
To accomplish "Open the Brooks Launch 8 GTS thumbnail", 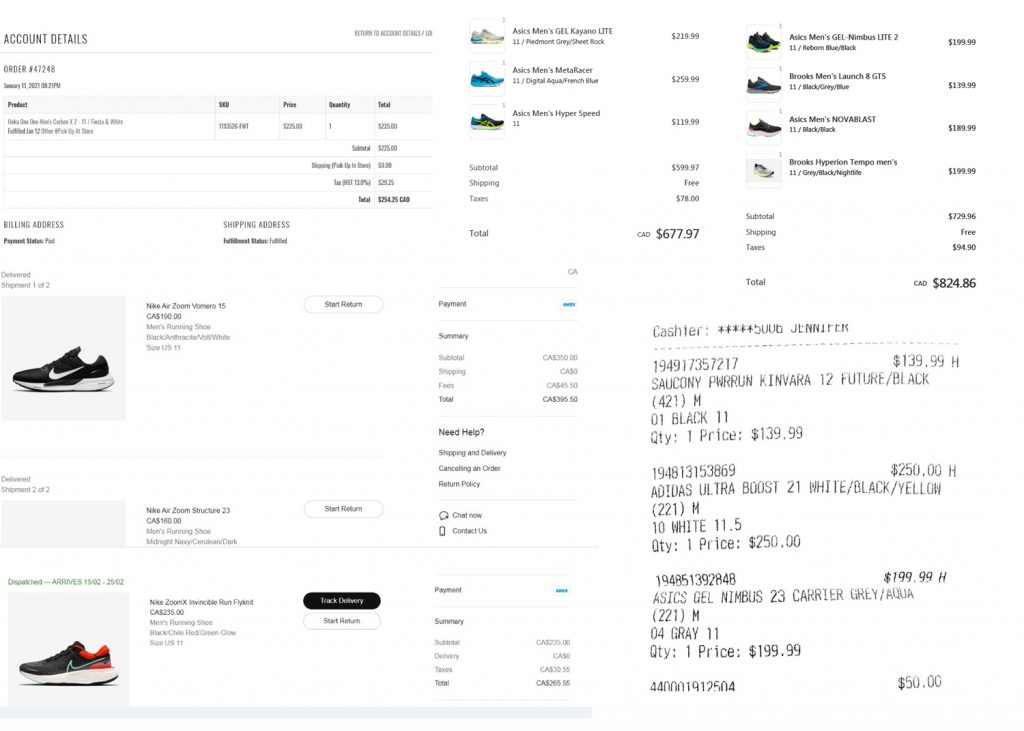I will click(x=763, y=85).
